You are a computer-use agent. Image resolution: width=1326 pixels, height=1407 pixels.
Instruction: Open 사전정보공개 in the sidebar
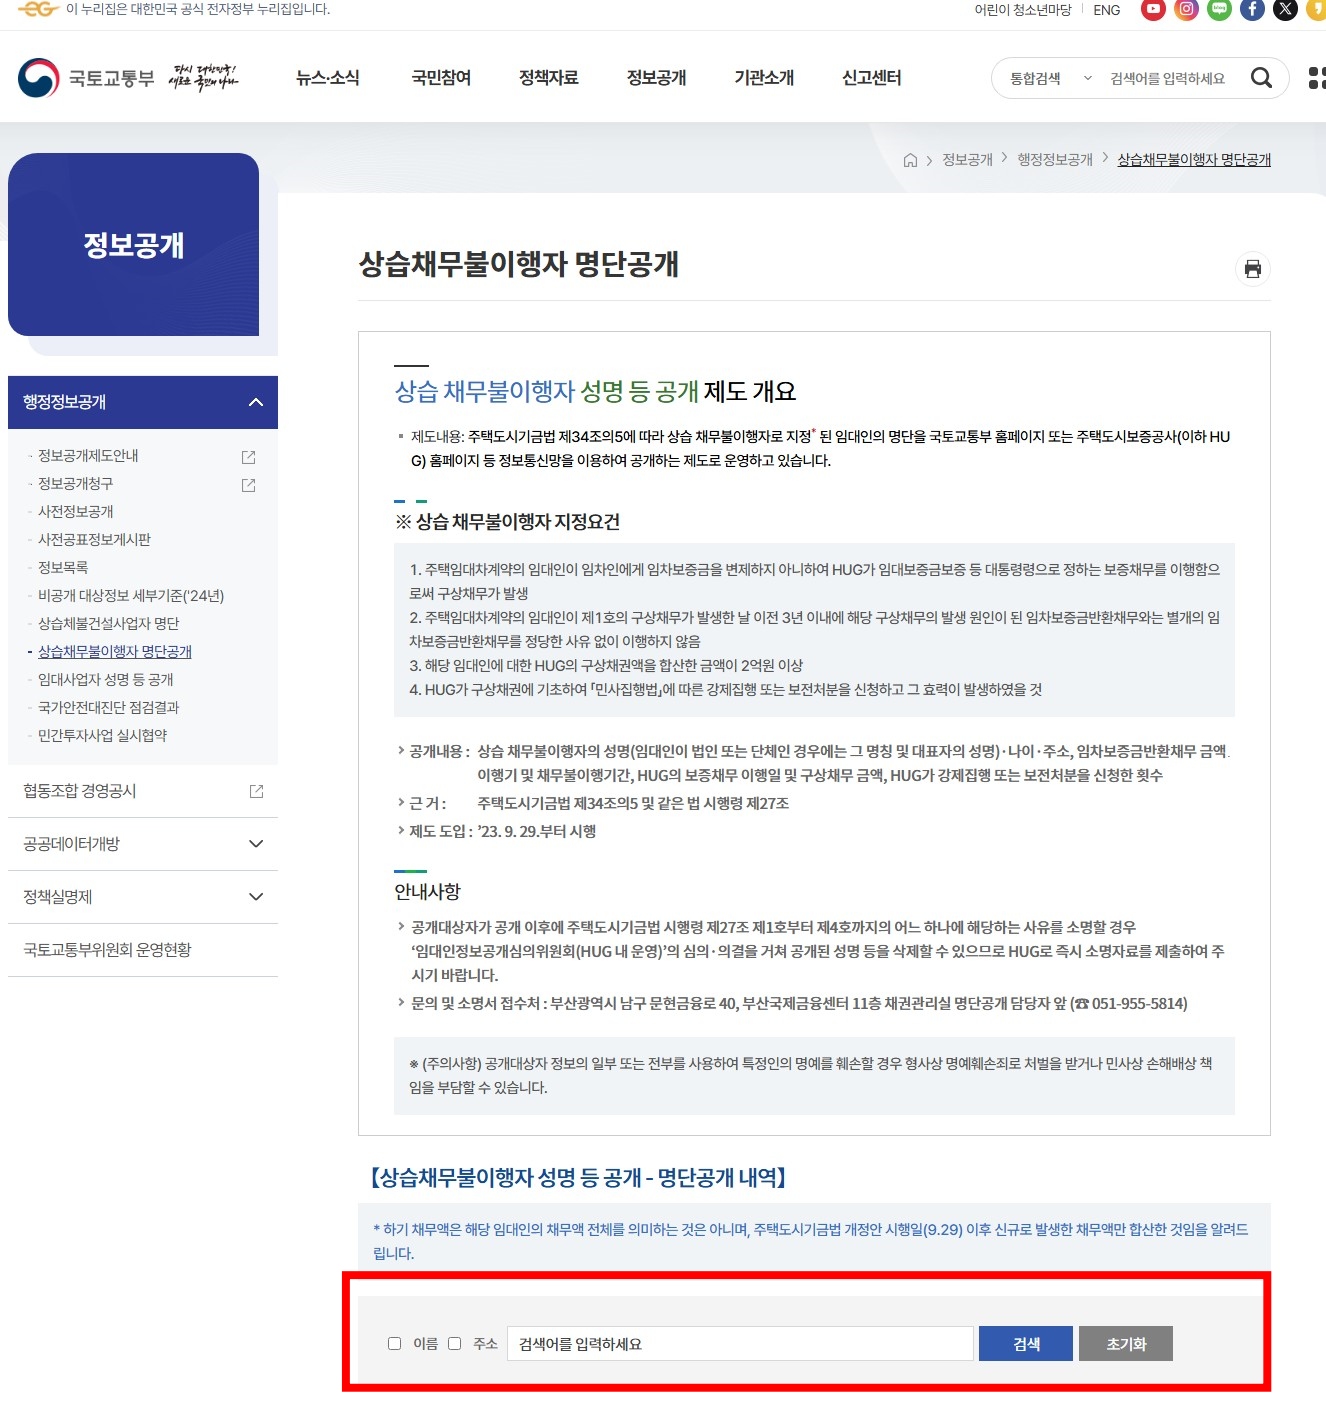coord(76,512)
